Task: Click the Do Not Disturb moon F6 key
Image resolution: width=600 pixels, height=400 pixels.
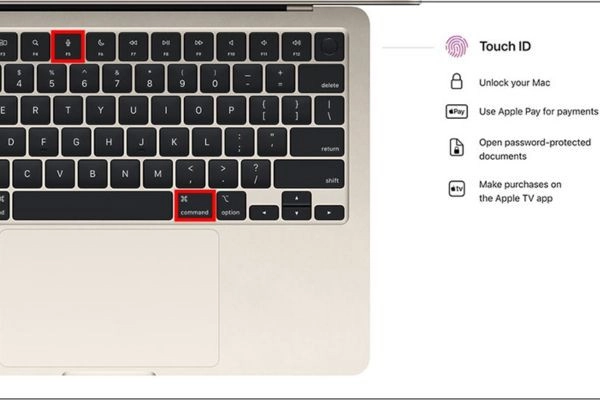Action: click(101, 46)
